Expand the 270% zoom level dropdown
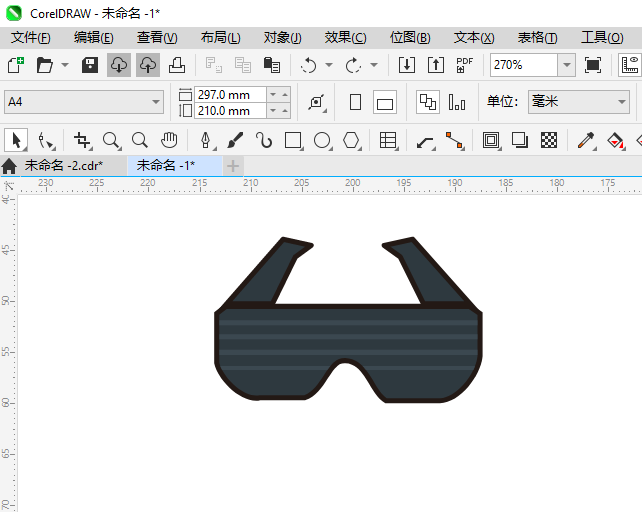 (566, 65)
